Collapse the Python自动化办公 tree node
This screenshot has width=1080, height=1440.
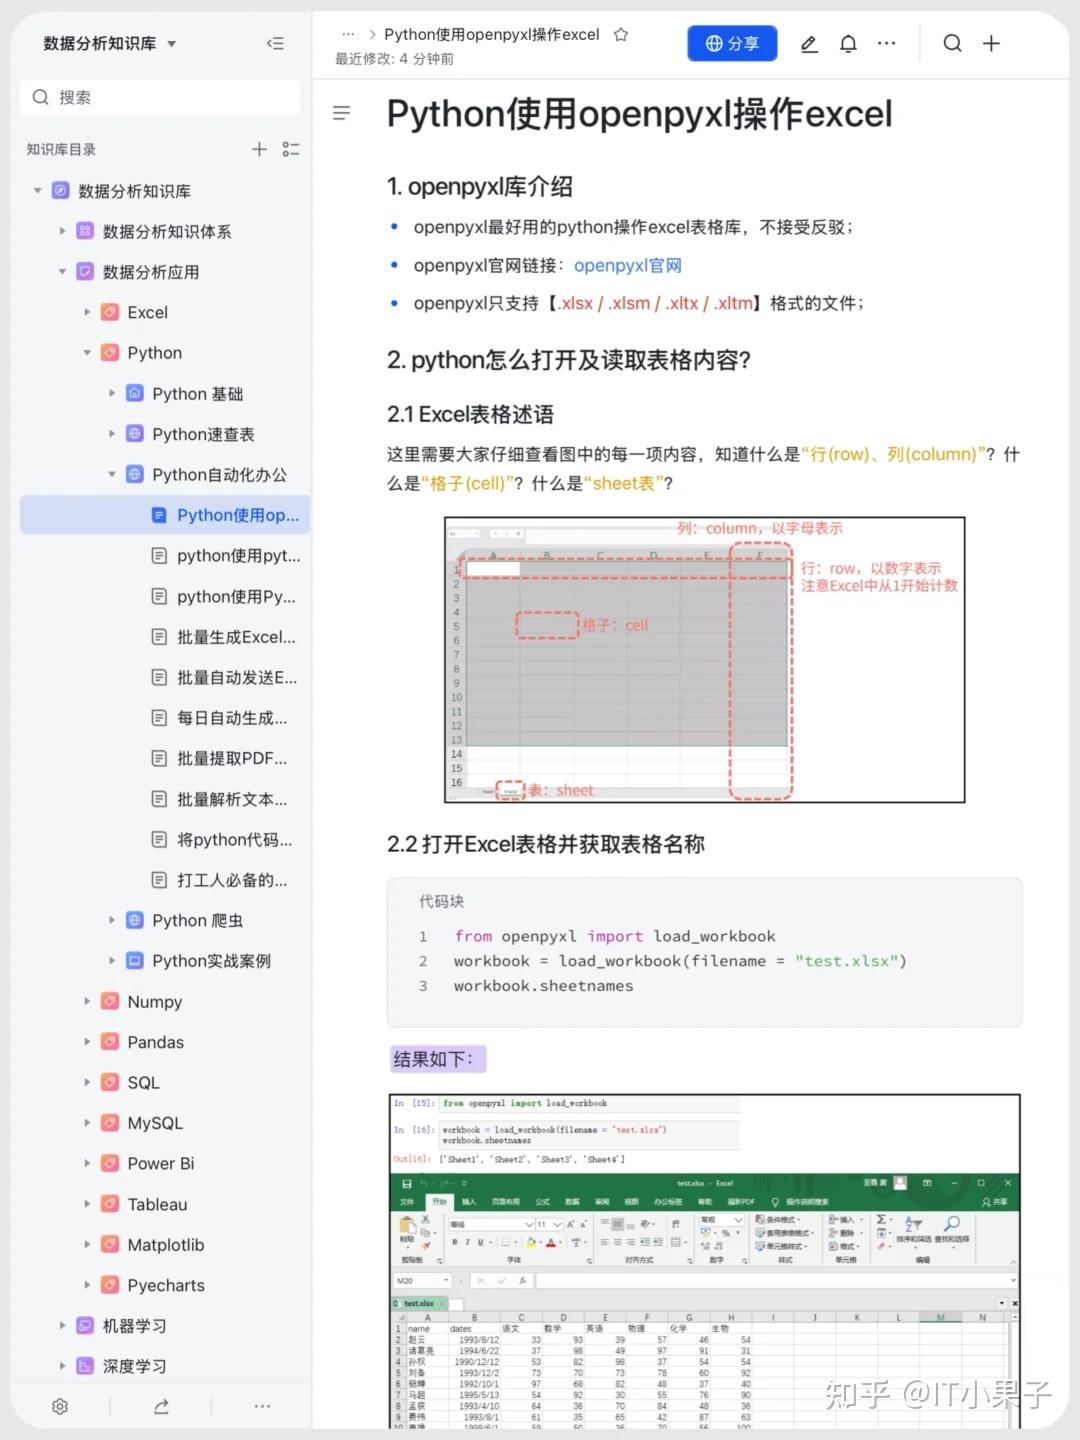click(111, 474)
